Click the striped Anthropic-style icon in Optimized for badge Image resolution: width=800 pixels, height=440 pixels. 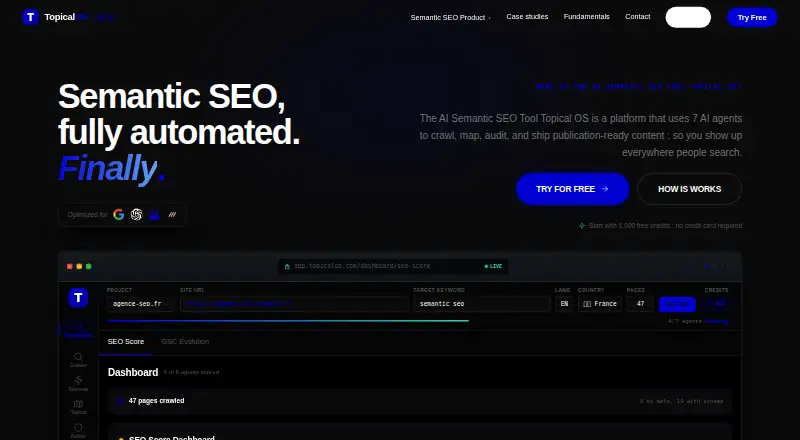coord(172,215)
